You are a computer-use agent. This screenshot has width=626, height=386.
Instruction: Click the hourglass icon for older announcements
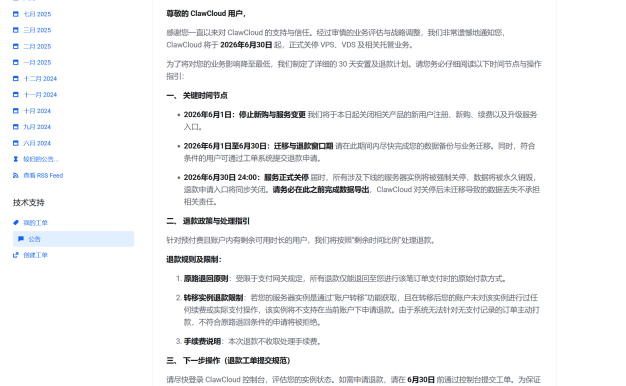(x=16, y=159)
